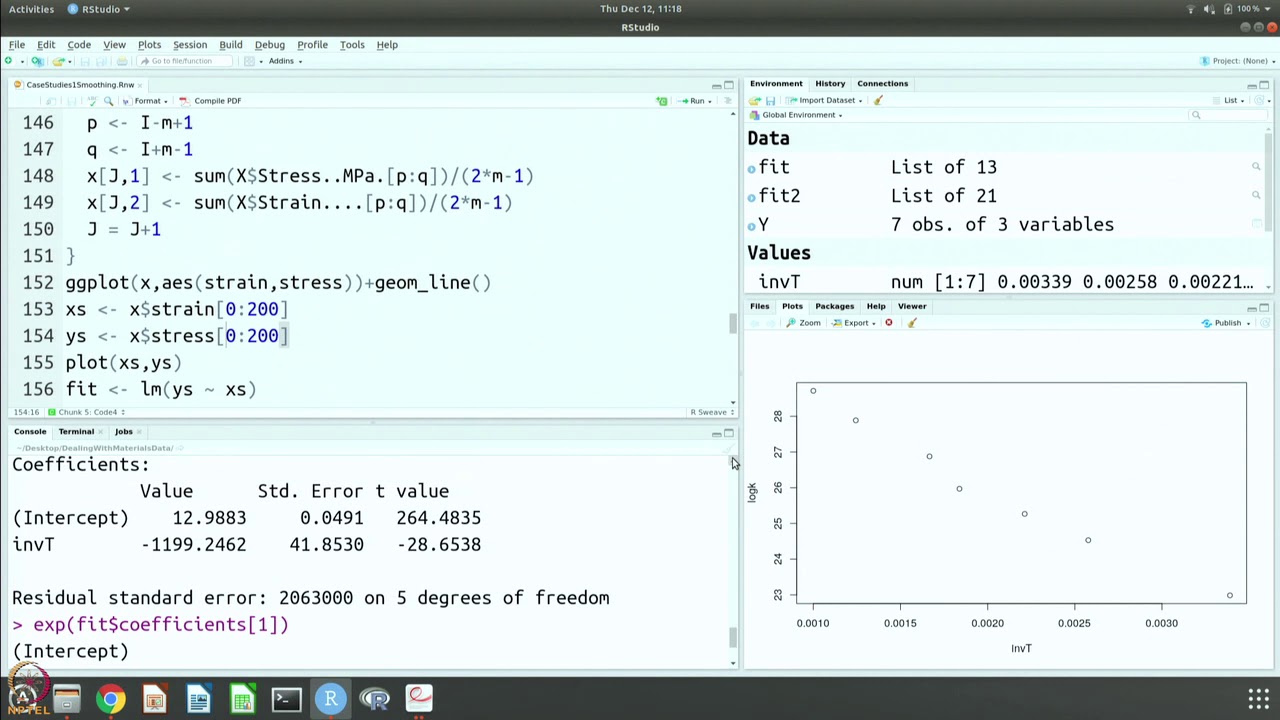Inspect fit2 with its magnifier icon
Viewport: 1280px width, 720px height.
(x=1256, y=196)
